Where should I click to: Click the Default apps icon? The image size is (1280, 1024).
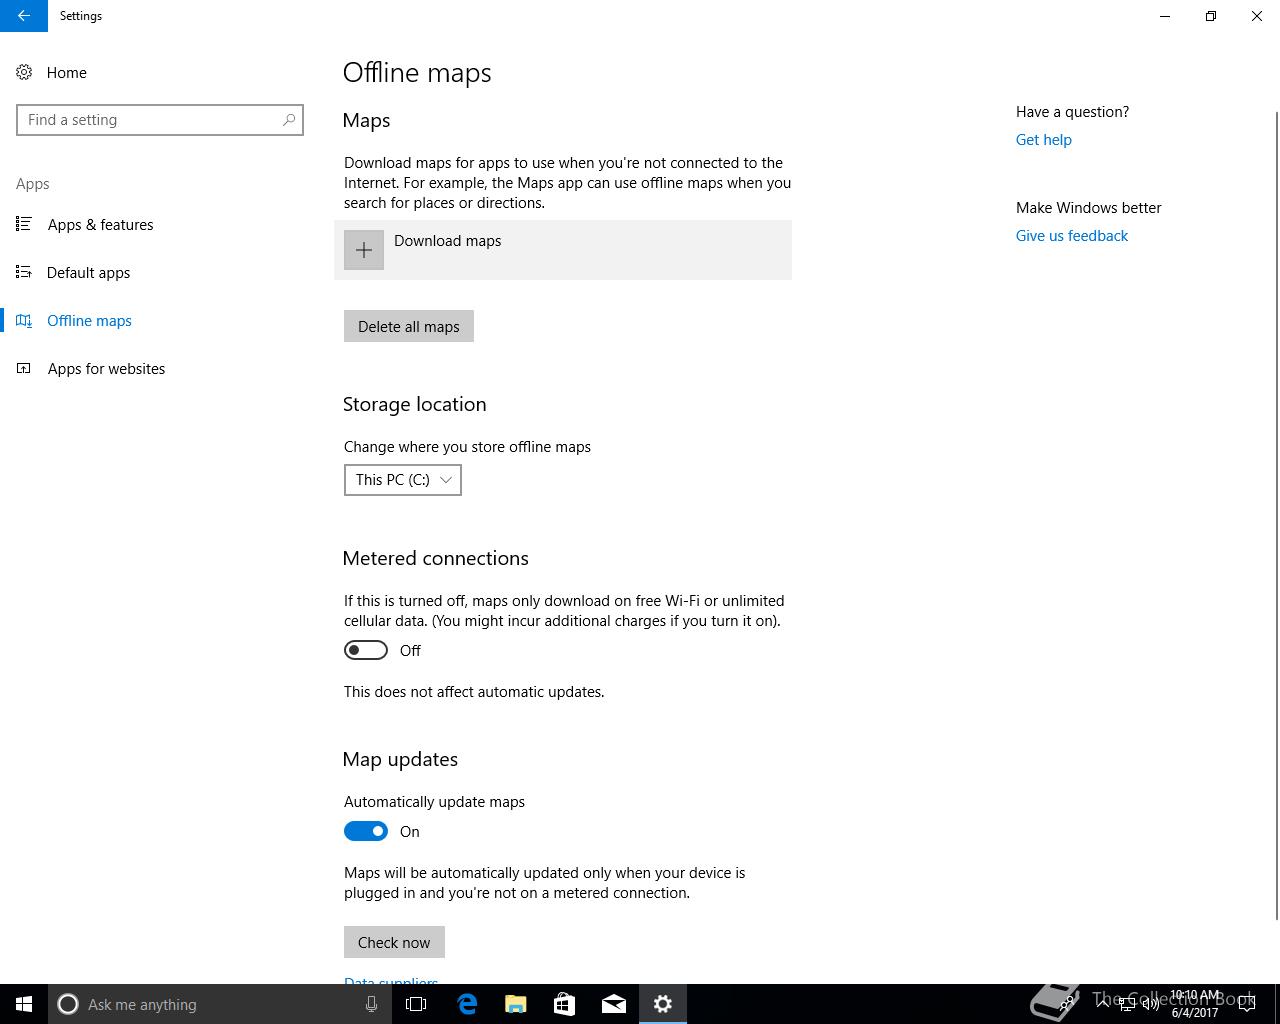coord(24,272)
